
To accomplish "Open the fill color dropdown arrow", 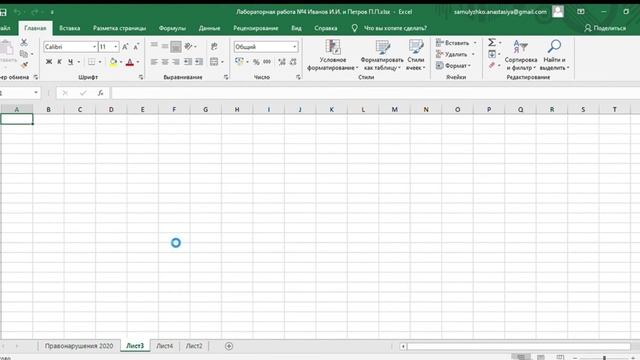I will point(121,62).
